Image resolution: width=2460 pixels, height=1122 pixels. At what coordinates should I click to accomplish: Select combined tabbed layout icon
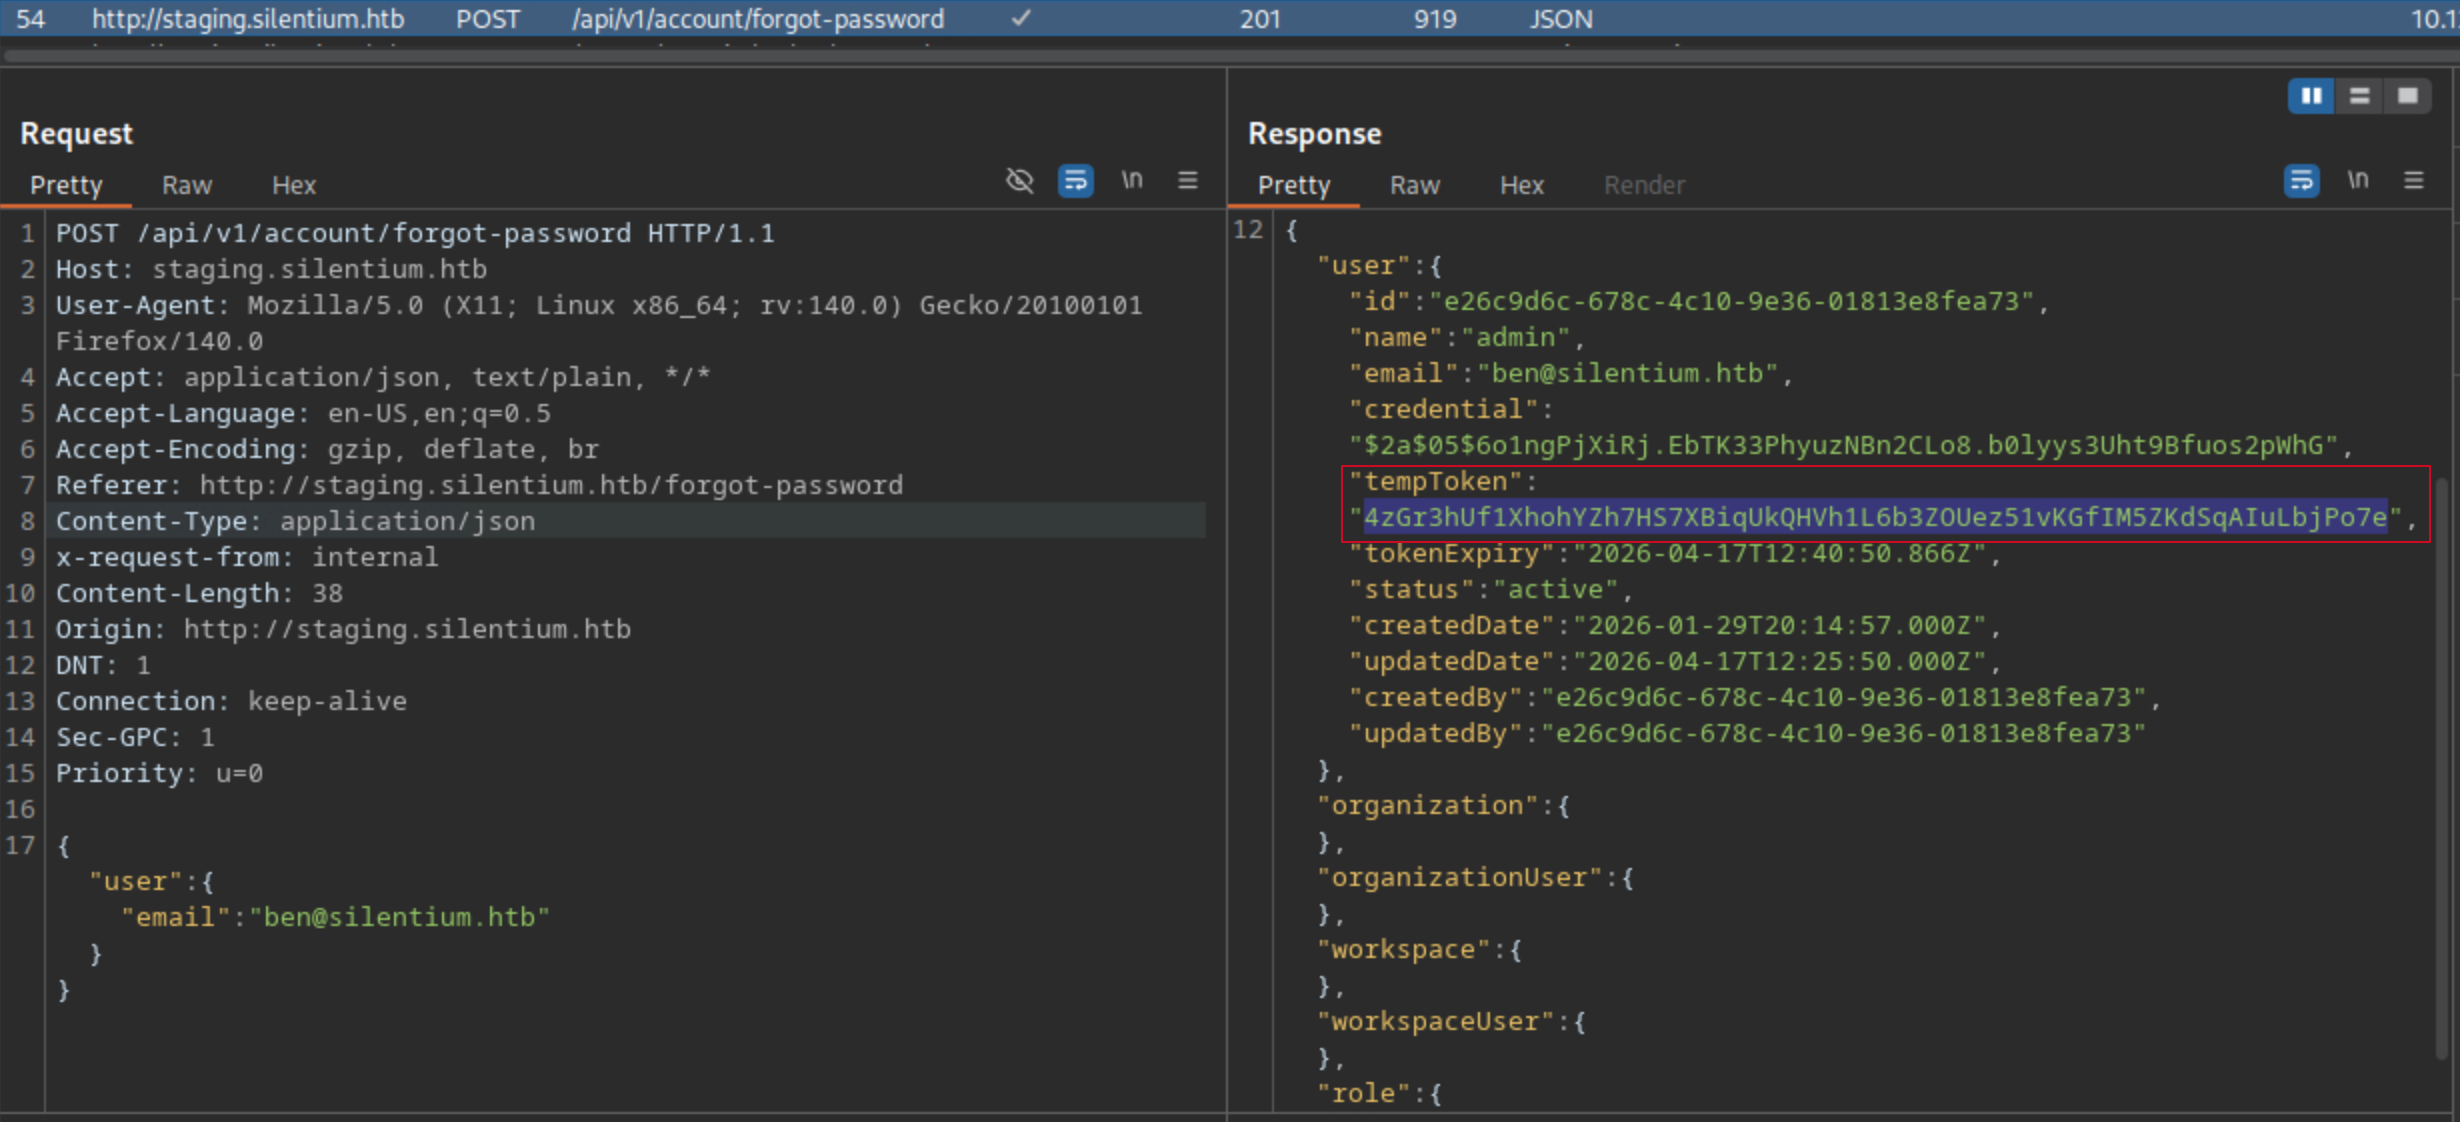pos(2407,96)
